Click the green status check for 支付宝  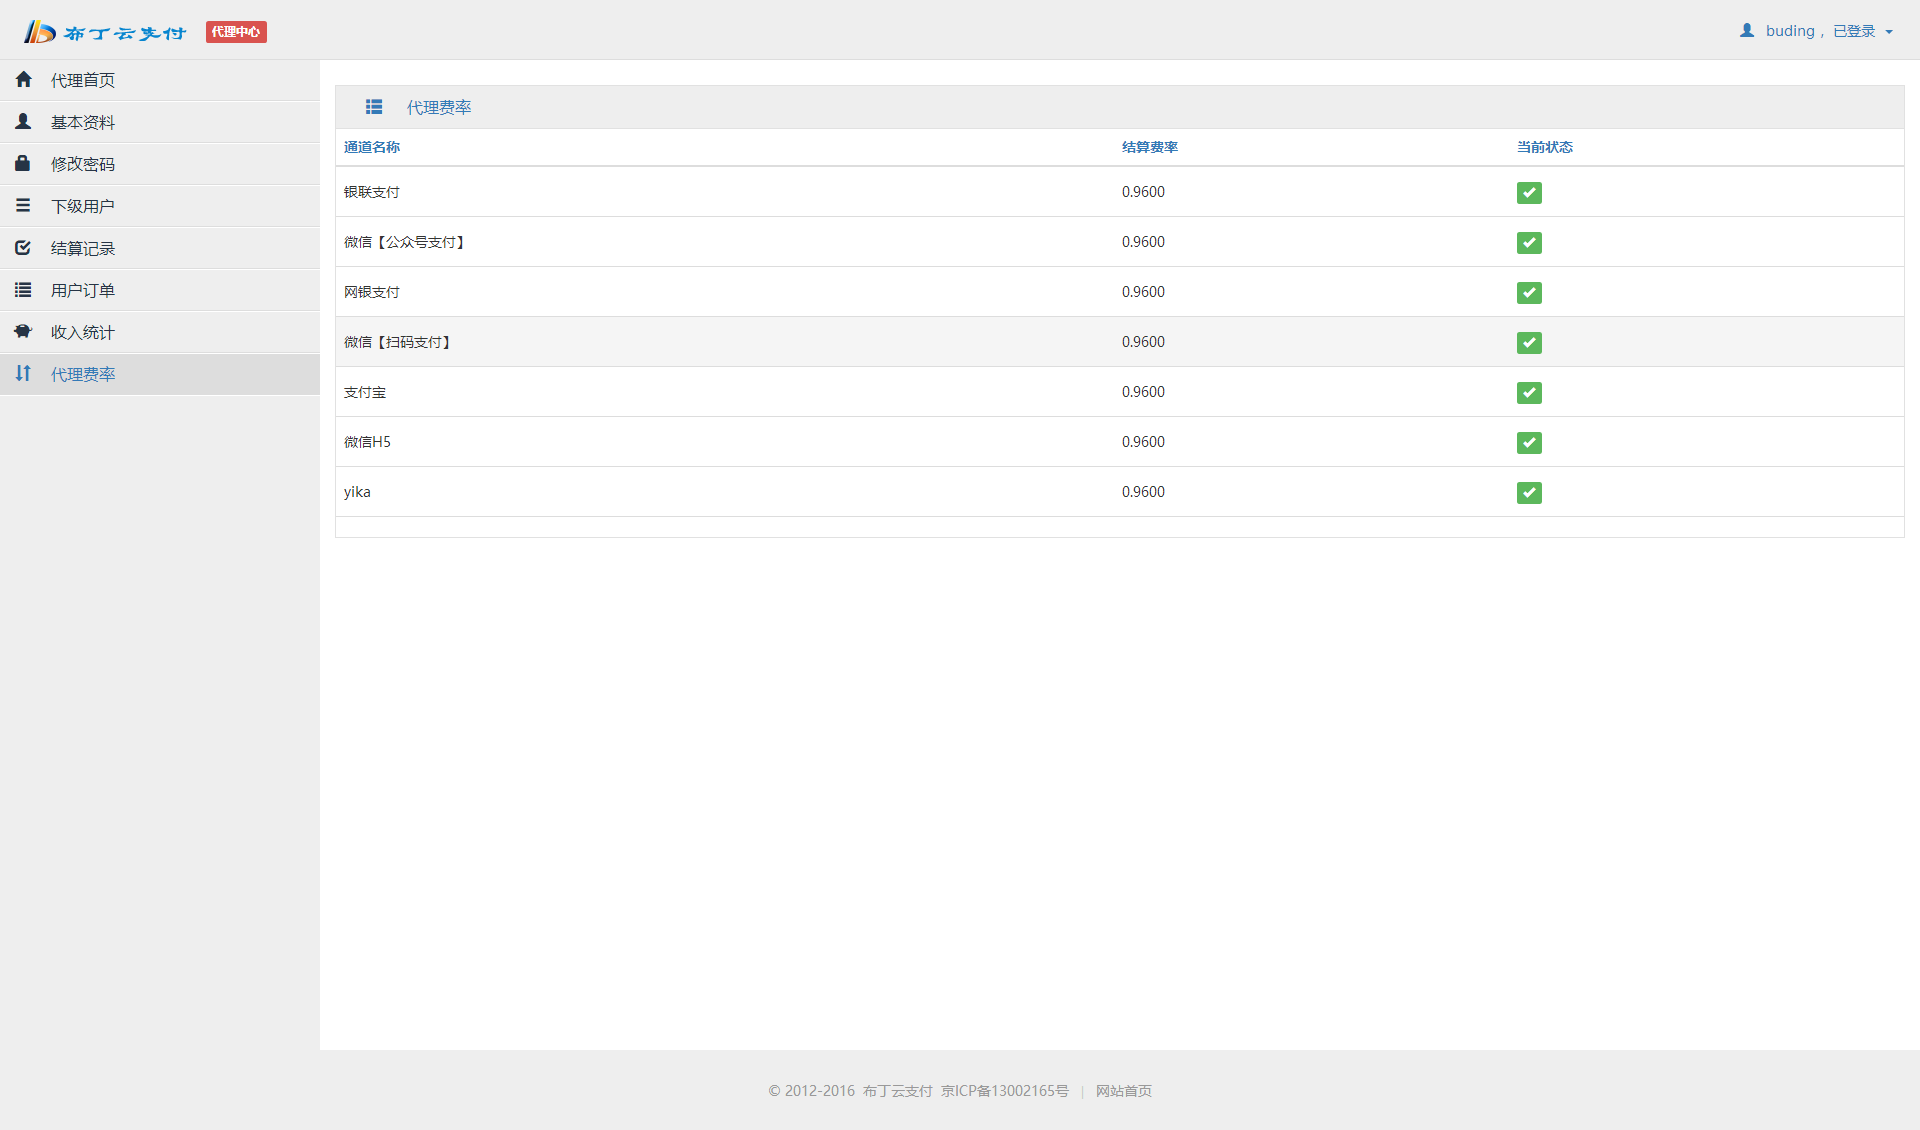pos(1529,393)
